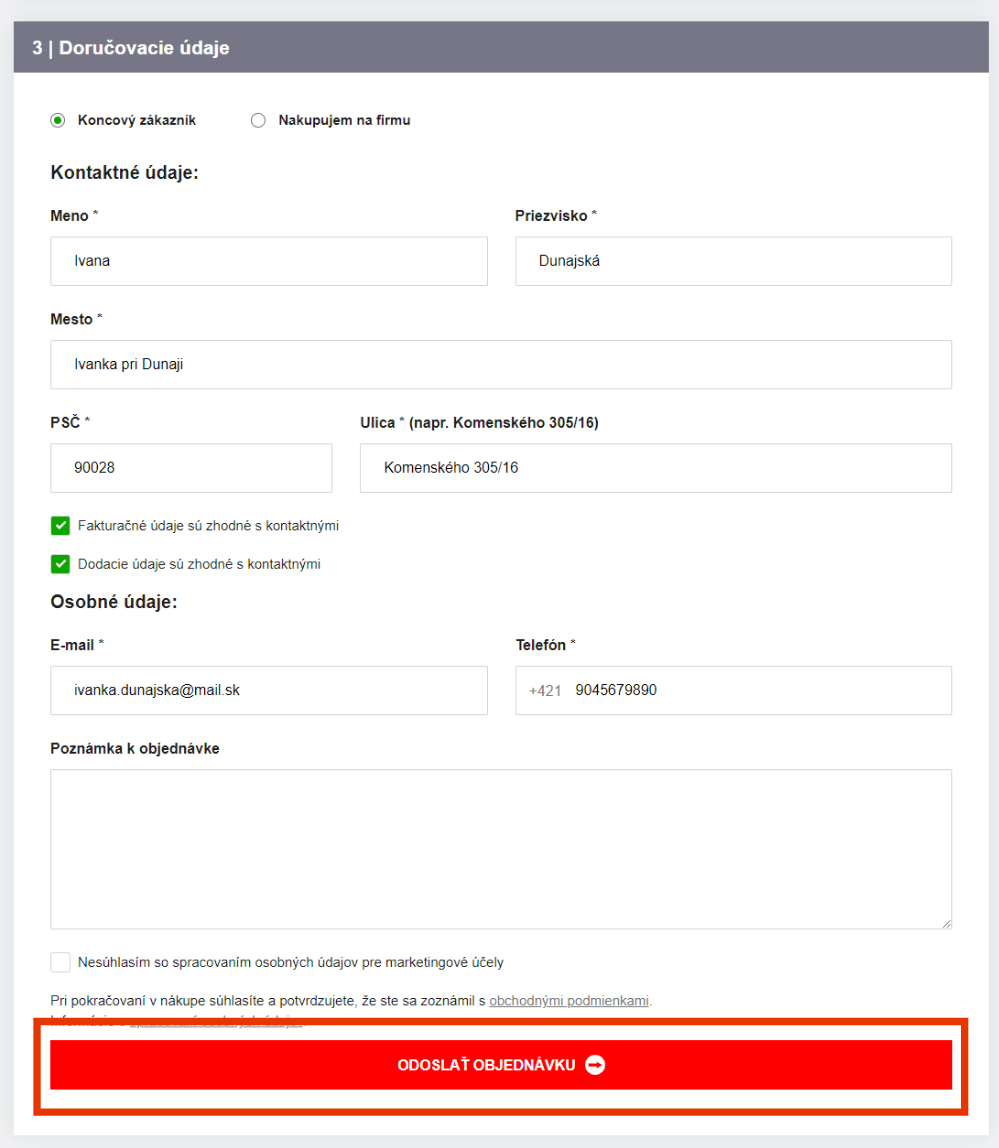The image size is (999, 1148).
Task: Click the Telefón number field
Action: (x=755, y=690)
